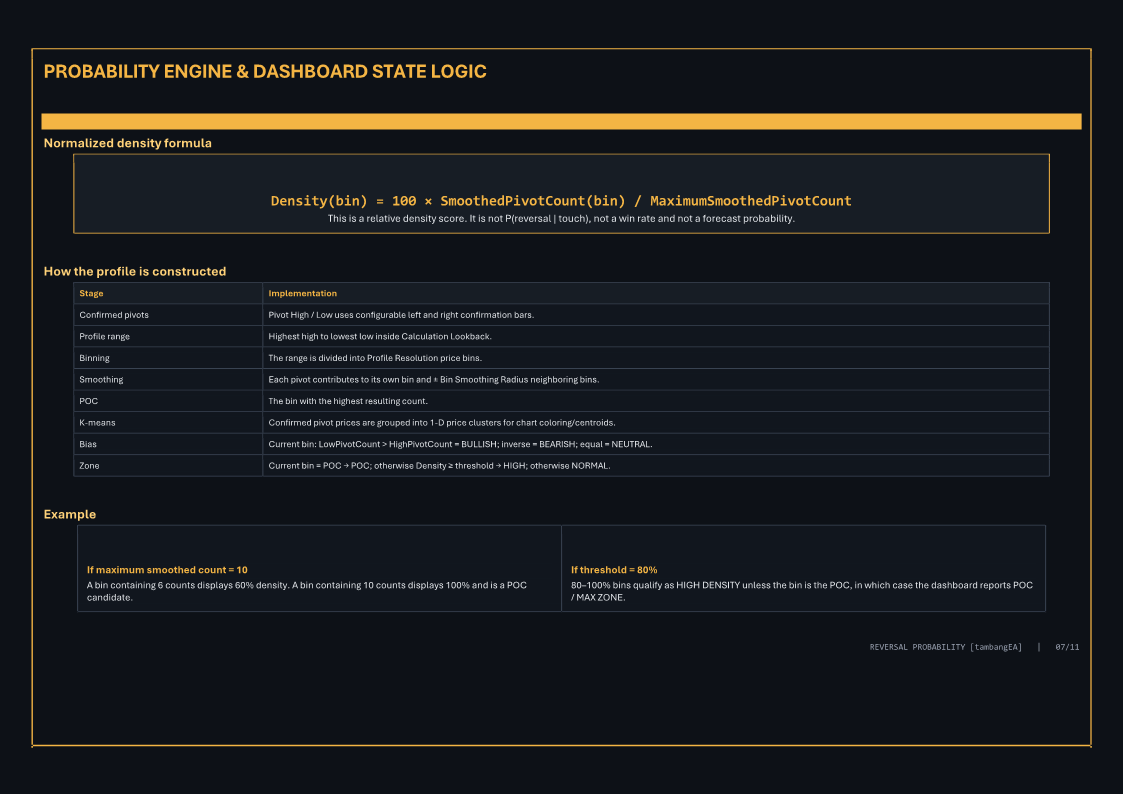Click the Example section heading
The height and width of the screenshot is (794, 1123).
point(69,514)
